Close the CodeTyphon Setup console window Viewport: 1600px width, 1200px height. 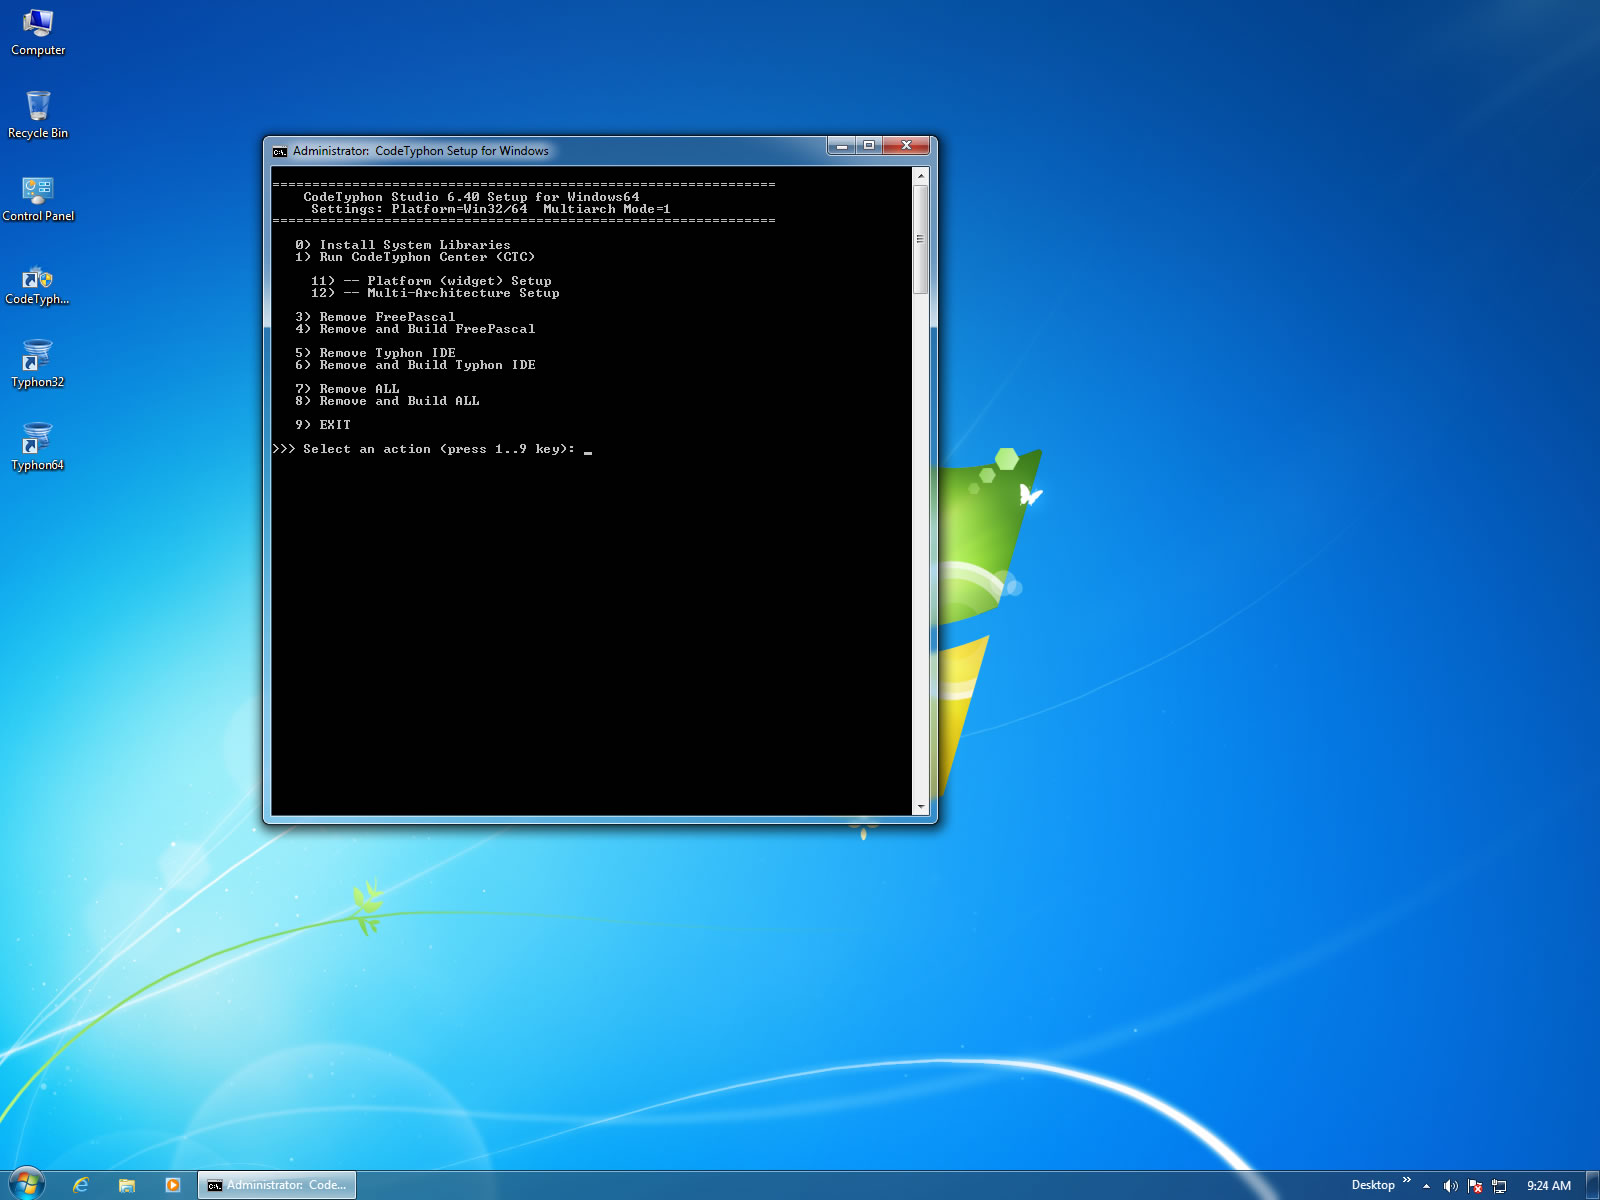pos(907,146)
